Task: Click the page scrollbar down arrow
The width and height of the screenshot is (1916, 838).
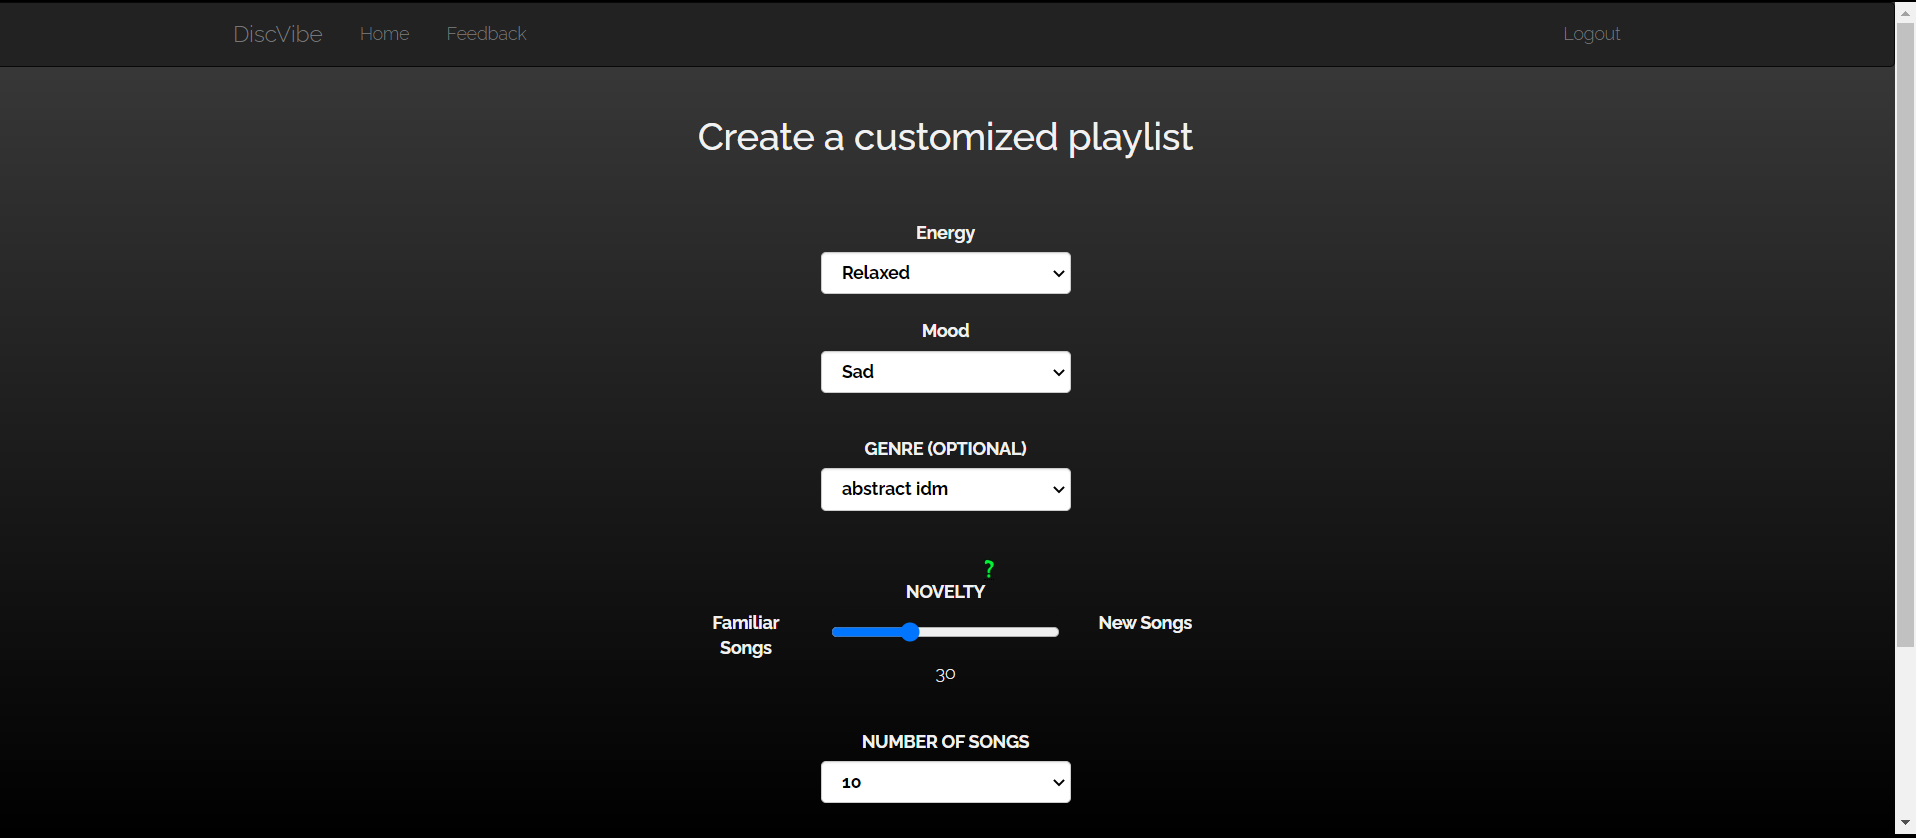Action: pyautogui.click(x=1905, y=824)
